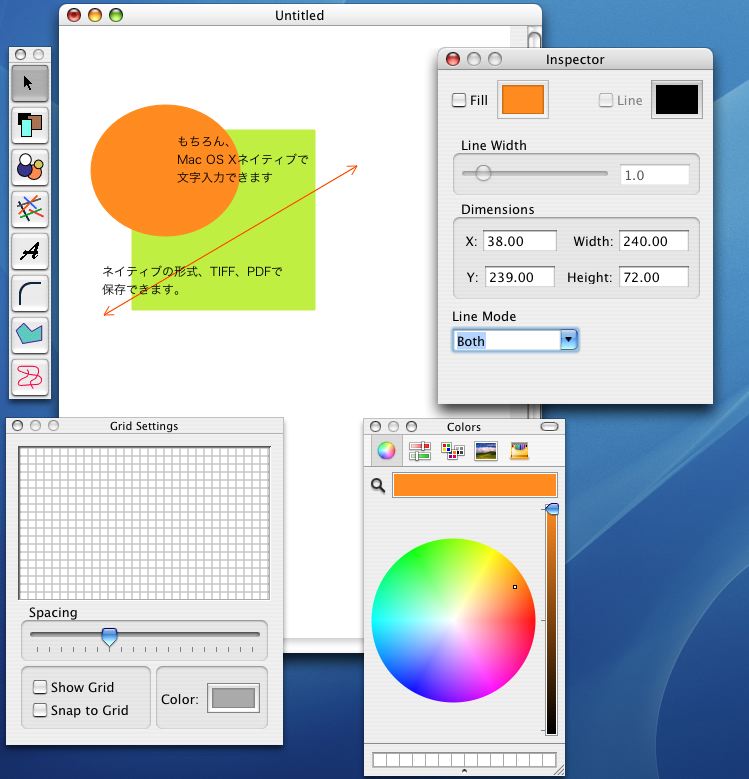Click the magnifier color sampler
The height and width of the screenshot is (779, 749).
pos(378,485)
